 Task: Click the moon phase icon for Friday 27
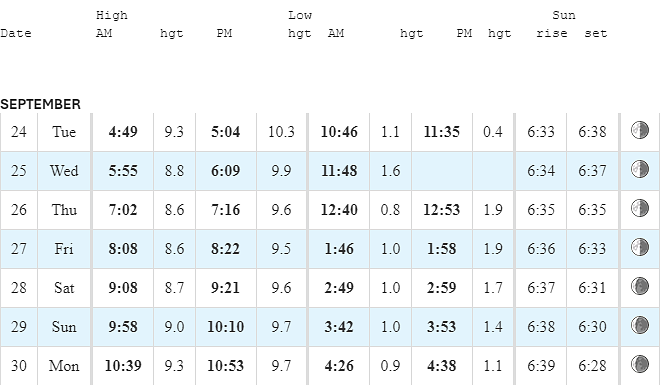(x=640, y=247)
